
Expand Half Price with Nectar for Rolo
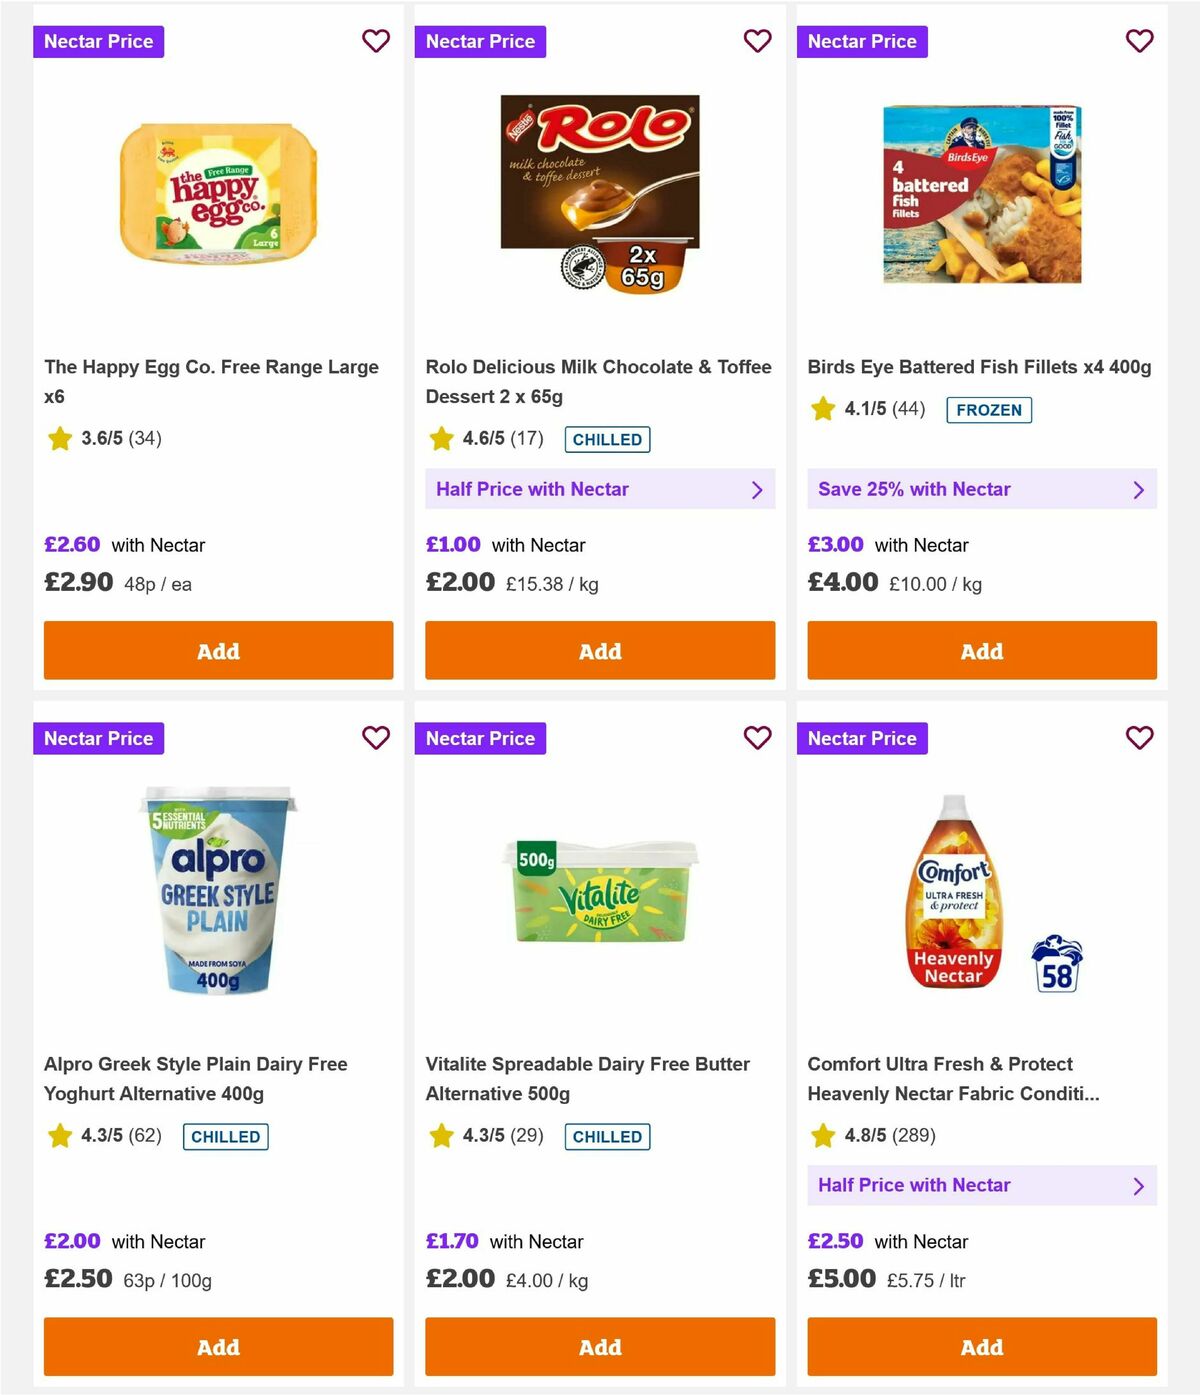coord(599,489)
